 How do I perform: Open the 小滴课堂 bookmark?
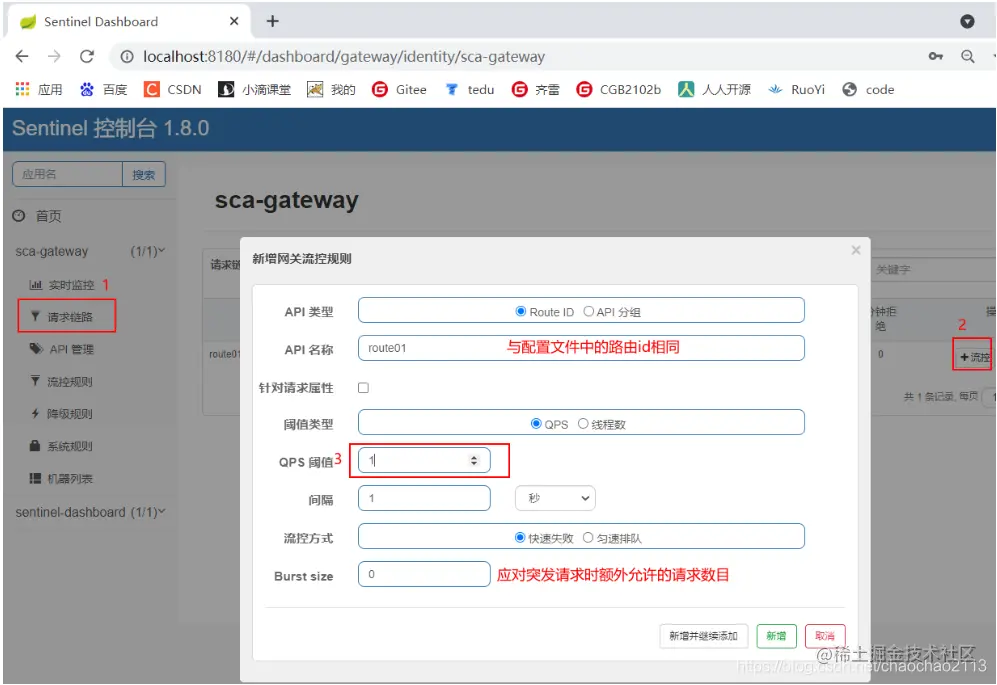coord(254,90)
